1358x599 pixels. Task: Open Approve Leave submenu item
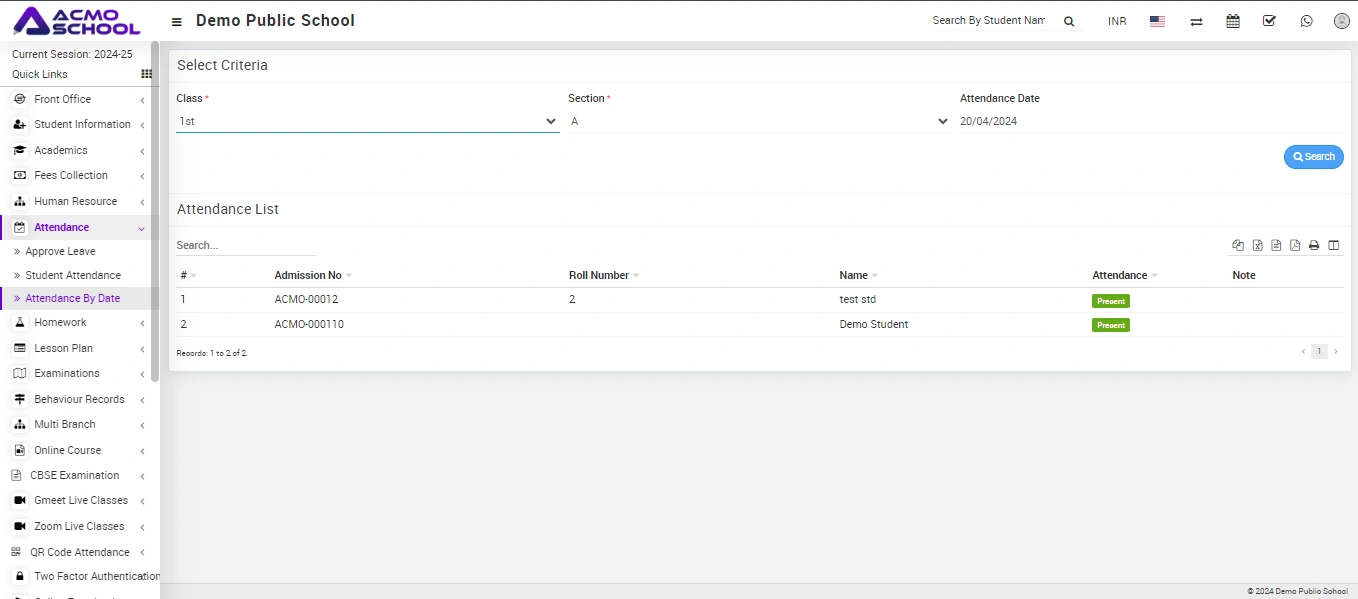pyautogui.click(x=60, y=251)
